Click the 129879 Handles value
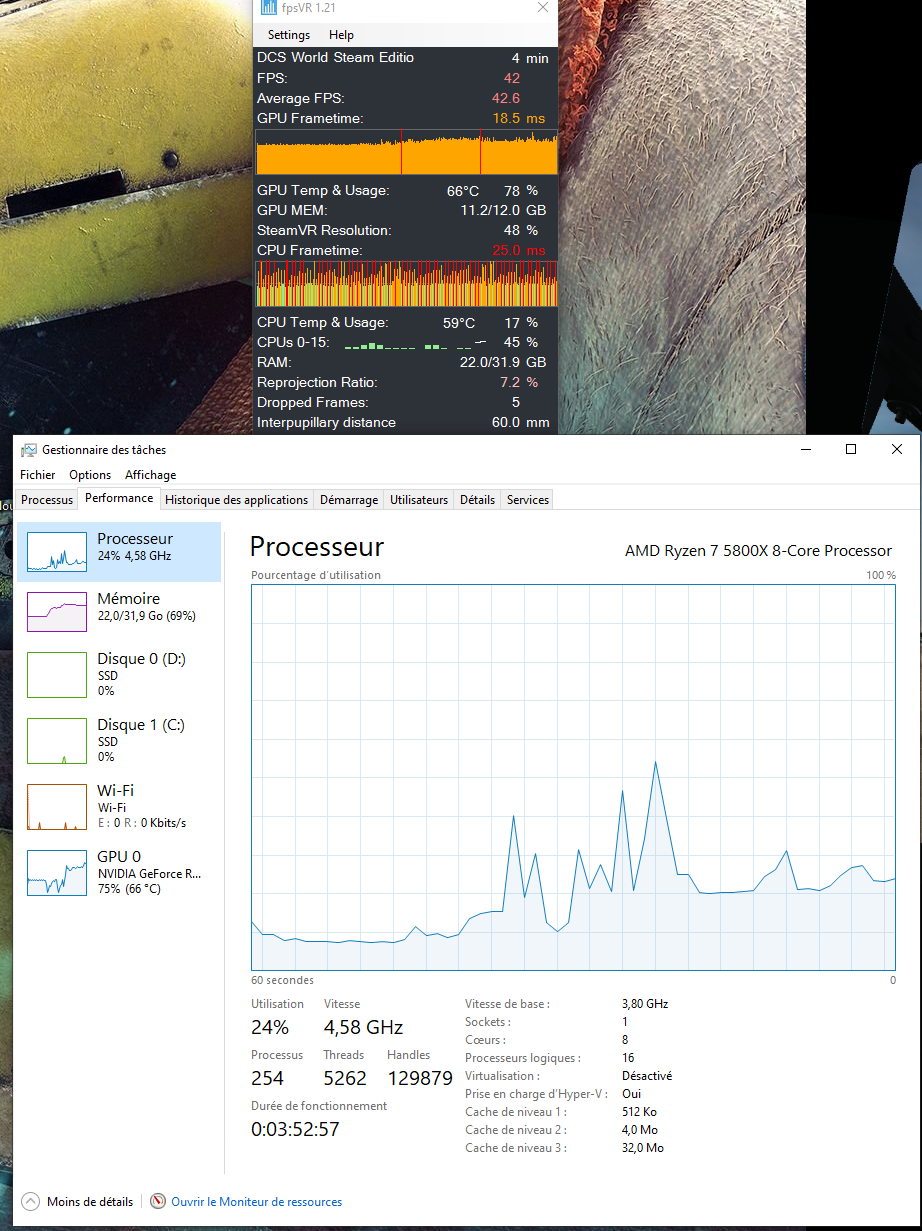This screenshot has height=1231, width=922. point(419,1079)
